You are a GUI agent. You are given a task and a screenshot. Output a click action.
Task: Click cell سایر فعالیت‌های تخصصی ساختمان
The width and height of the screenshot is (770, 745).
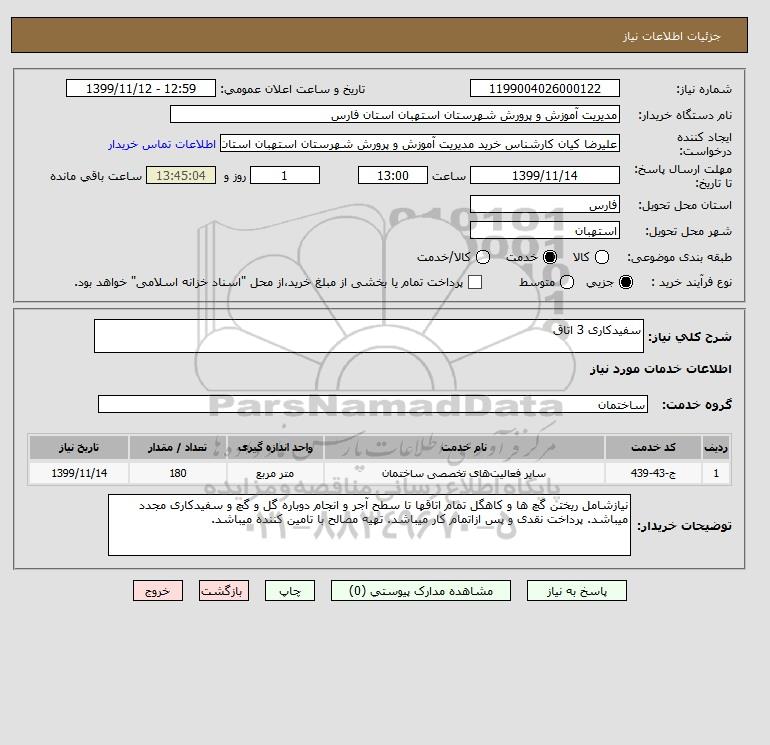tap(464, 473)
